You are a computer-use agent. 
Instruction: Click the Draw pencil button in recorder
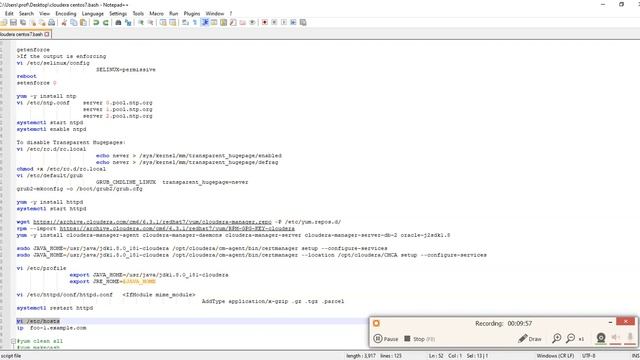(x=530, y=339)
